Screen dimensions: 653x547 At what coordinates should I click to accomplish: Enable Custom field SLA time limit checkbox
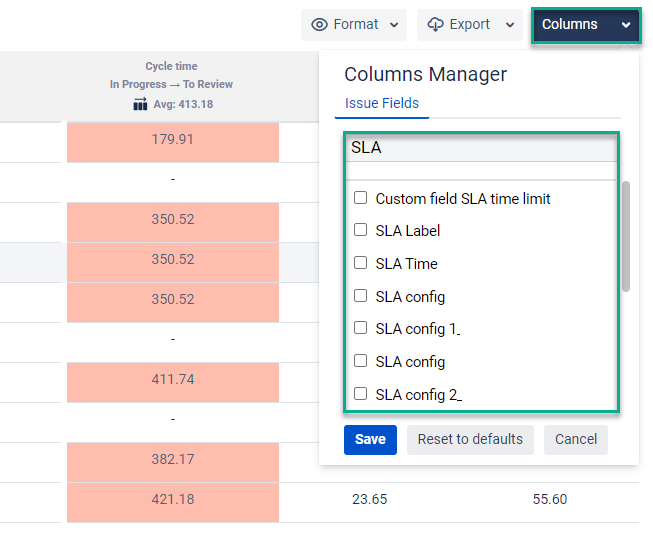tap(361, 198)
